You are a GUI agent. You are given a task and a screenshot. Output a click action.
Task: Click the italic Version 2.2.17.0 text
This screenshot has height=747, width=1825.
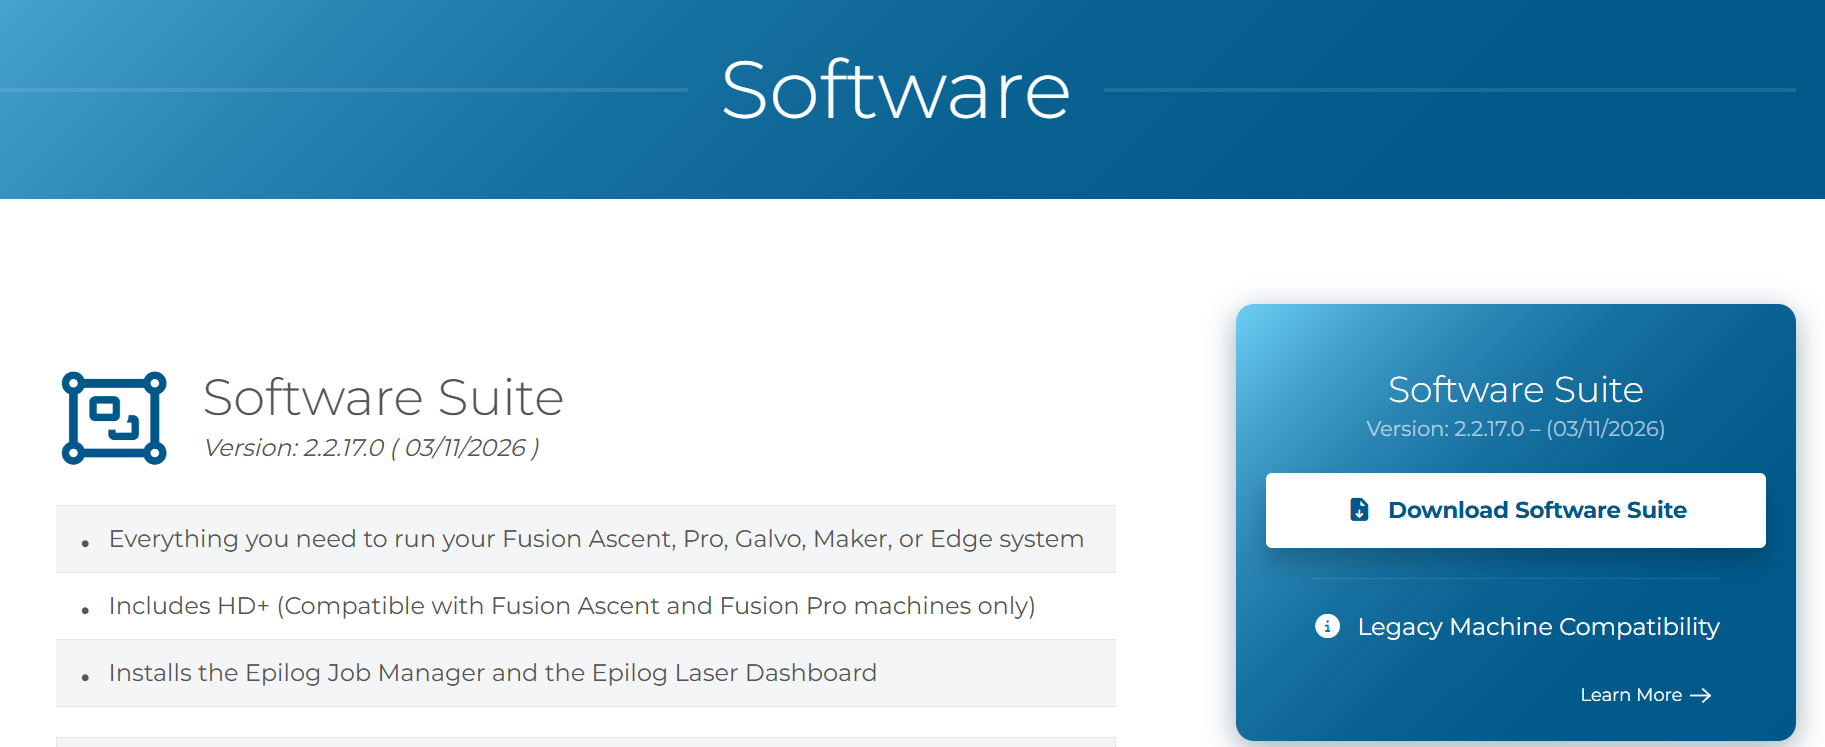(x=372, y=448)
